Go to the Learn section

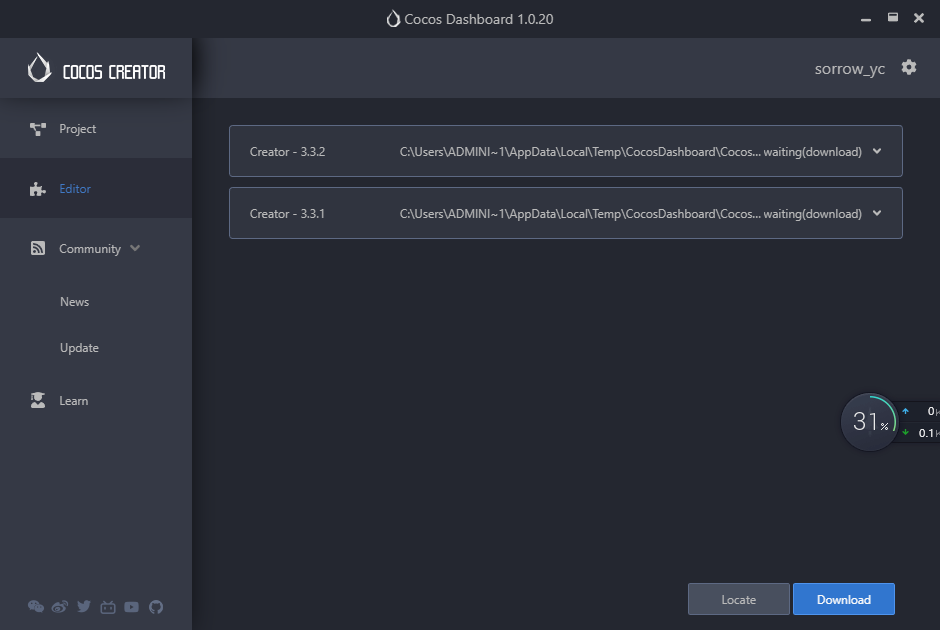[x=73, y=401]
